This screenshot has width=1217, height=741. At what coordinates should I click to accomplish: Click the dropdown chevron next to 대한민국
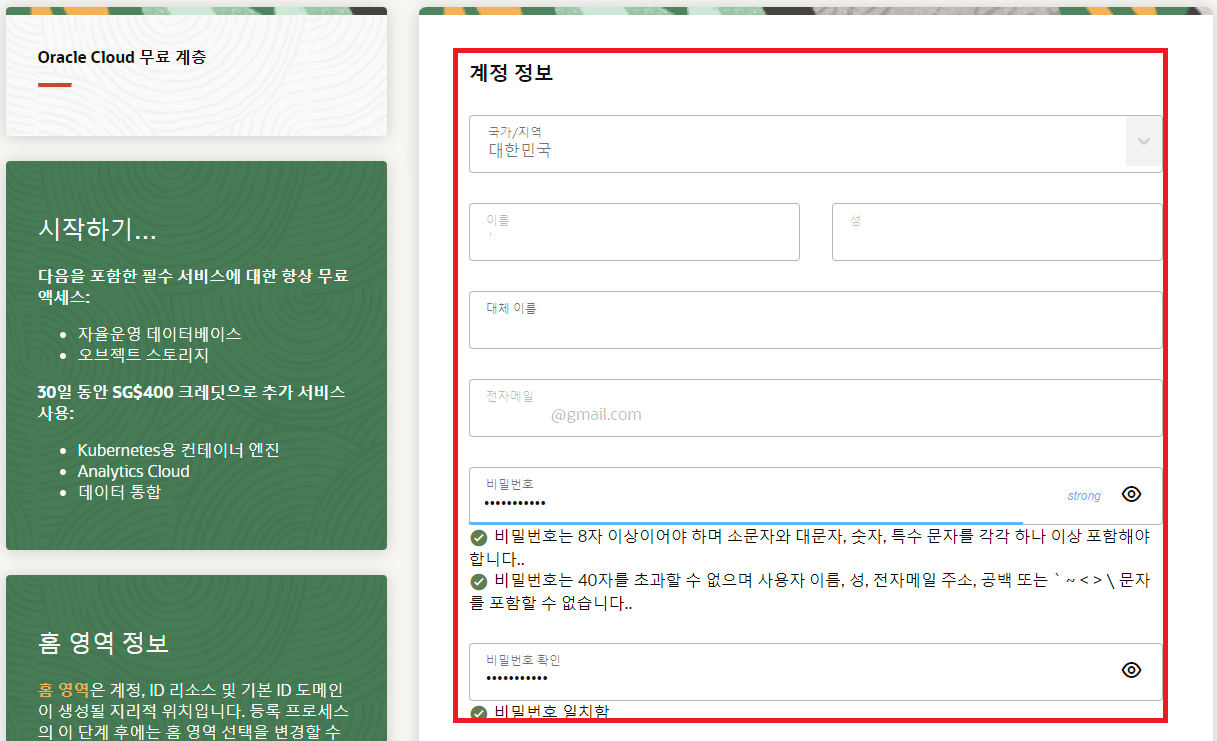(x=1144, y=141)
